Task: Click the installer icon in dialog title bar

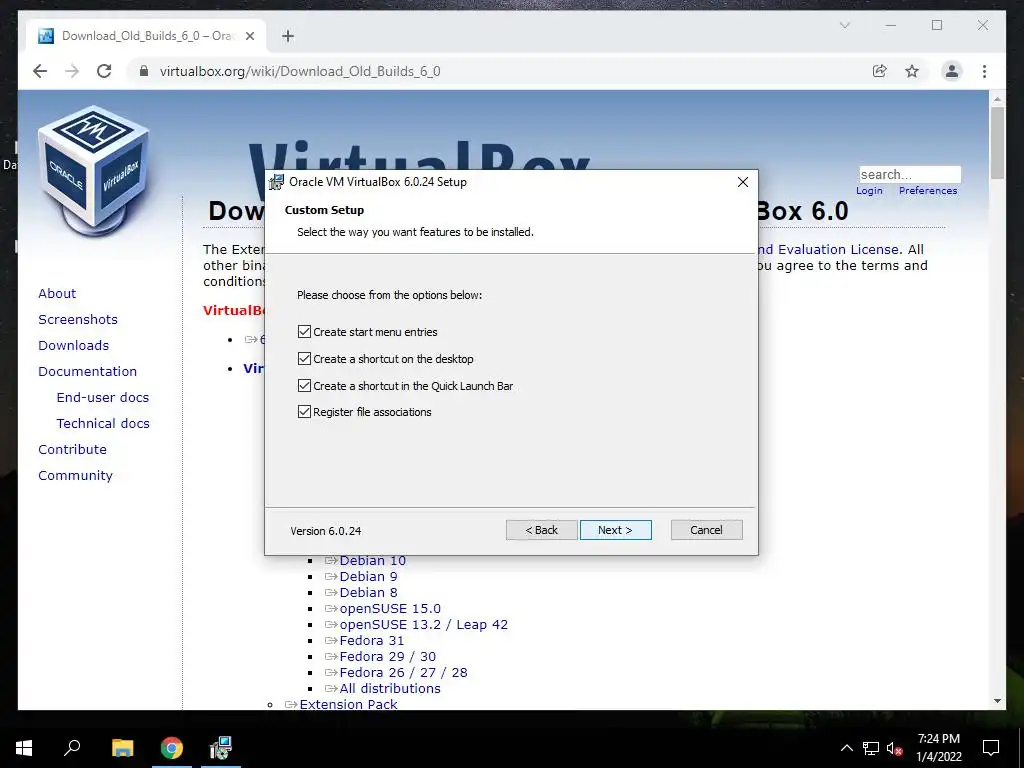Action: click(x=276, y=182)
